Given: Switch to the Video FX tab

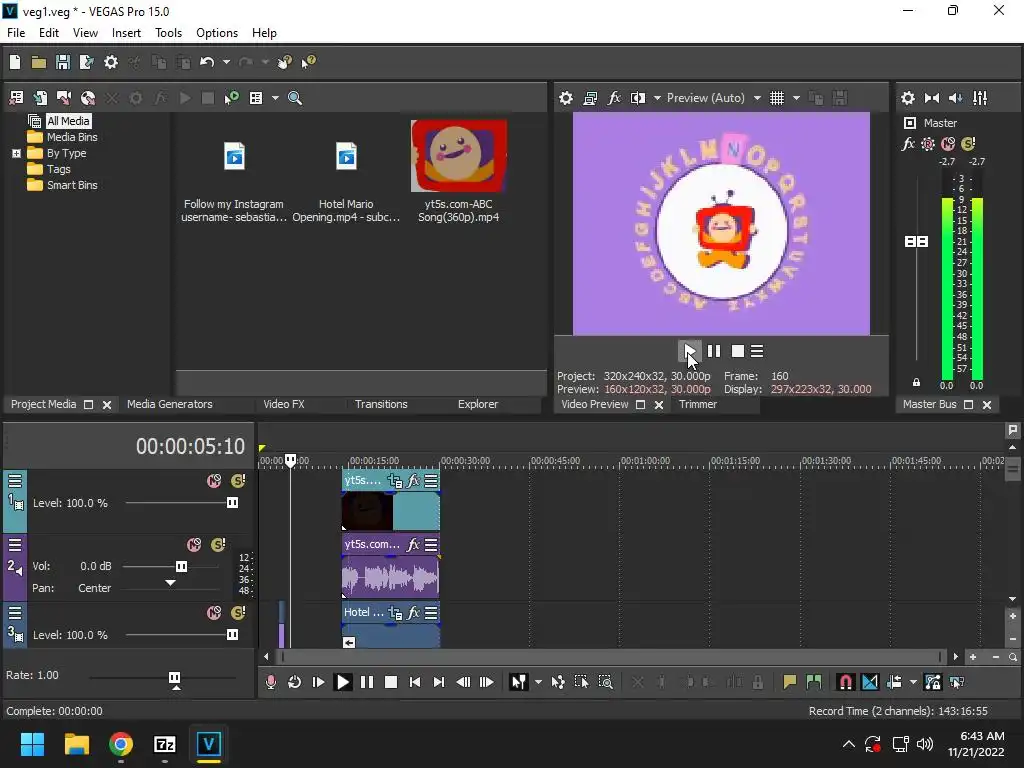Looking at the screenshot, I should 283,404.
